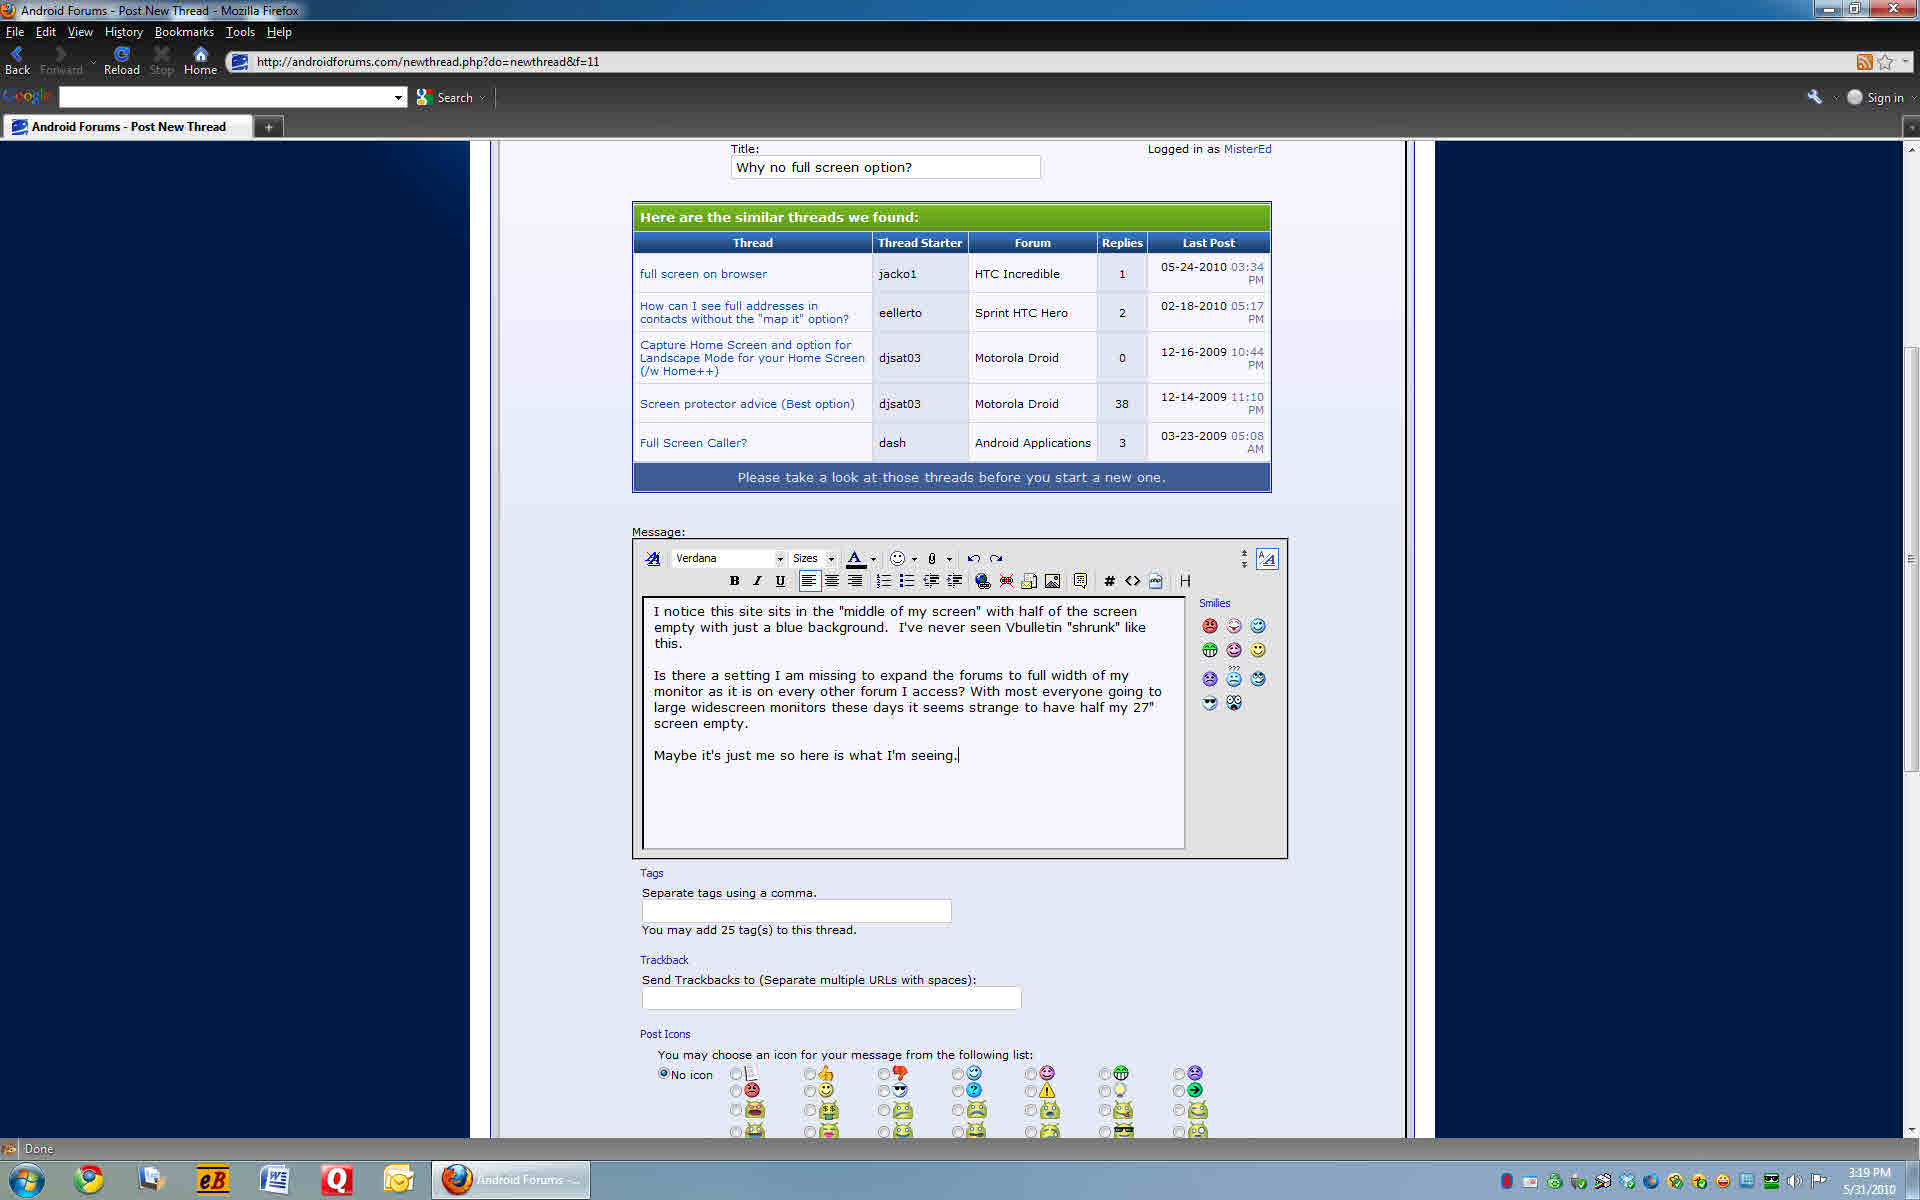Click into the Title input field

pyautogui.click(x=885, y=167)
